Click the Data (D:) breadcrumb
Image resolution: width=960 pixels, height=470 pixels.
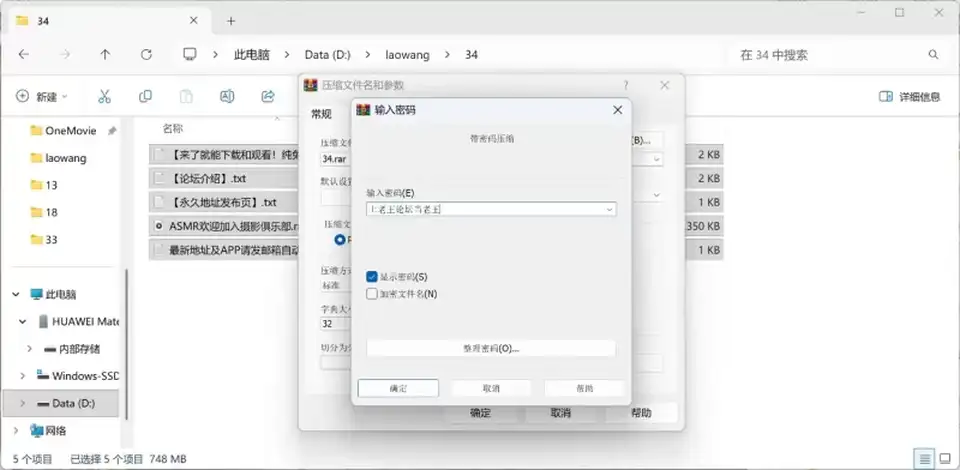click(328, 54)
